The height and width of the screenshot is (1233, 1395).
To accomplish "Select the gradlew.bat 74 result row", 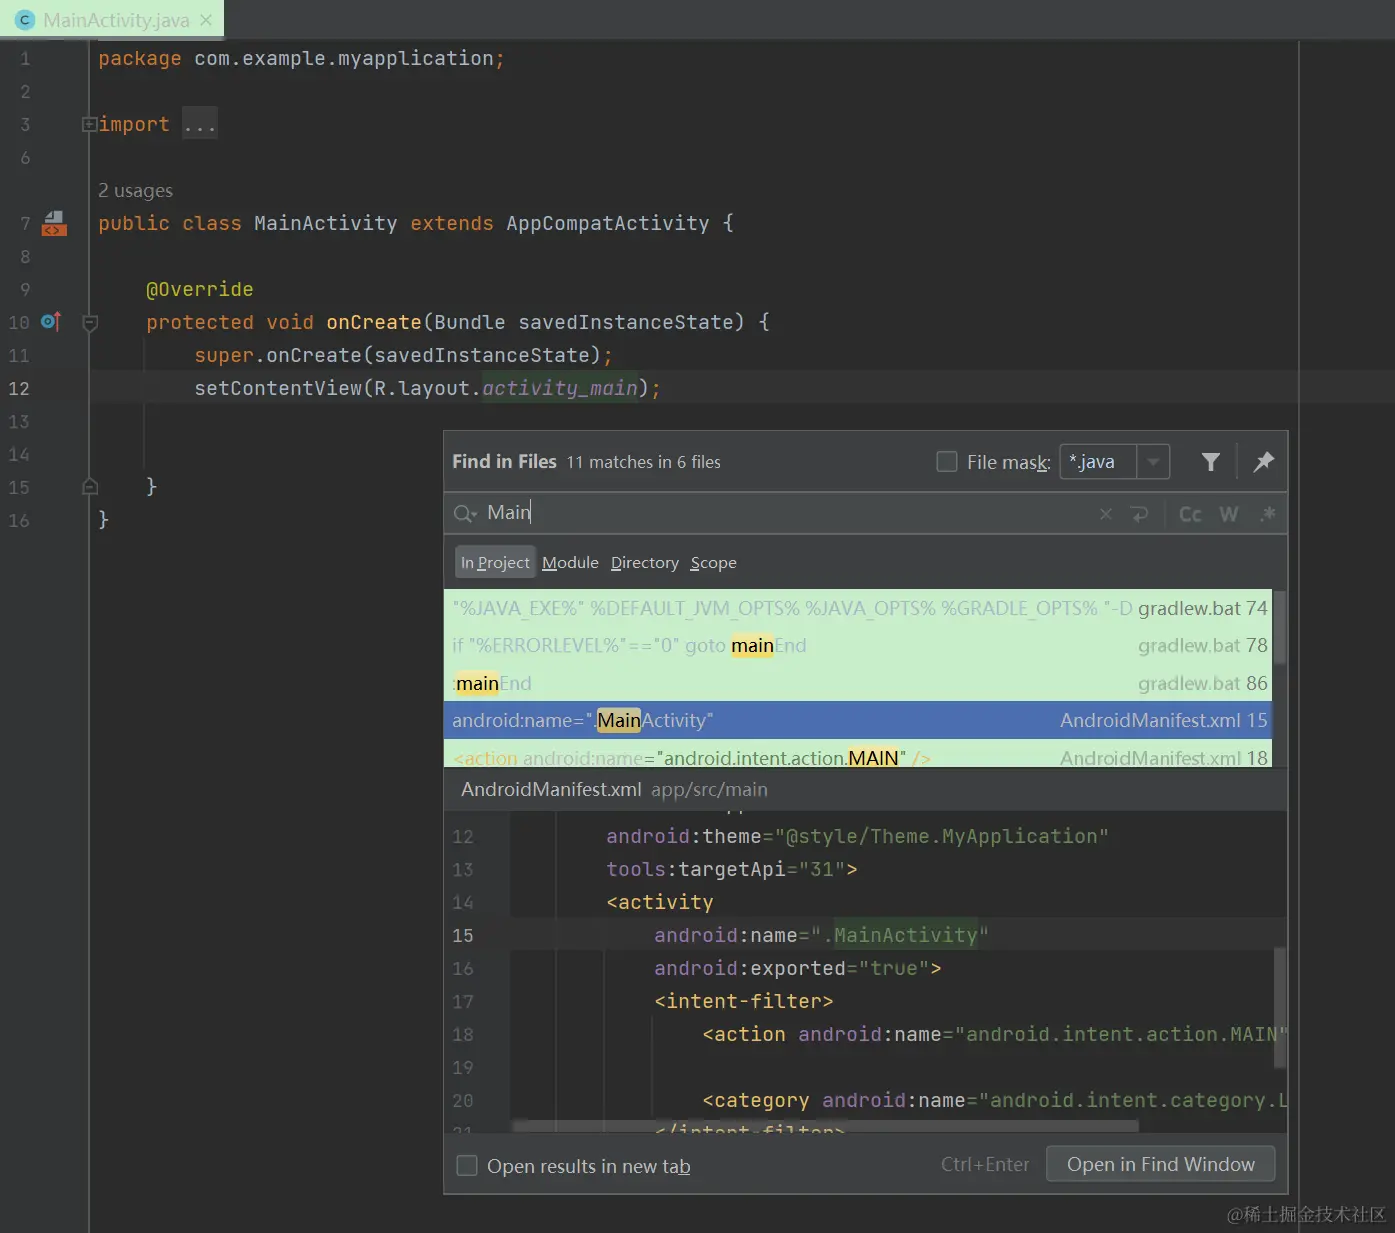I will pyautogui.click(x=858, y=608).
